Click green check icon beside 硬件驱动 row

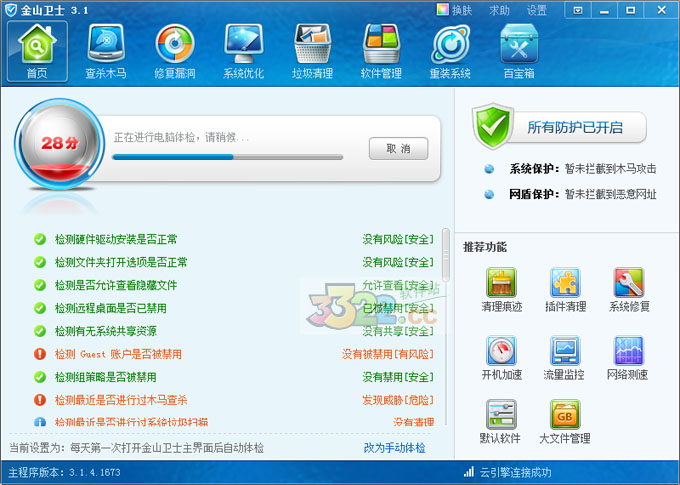(x=40, y=239)
